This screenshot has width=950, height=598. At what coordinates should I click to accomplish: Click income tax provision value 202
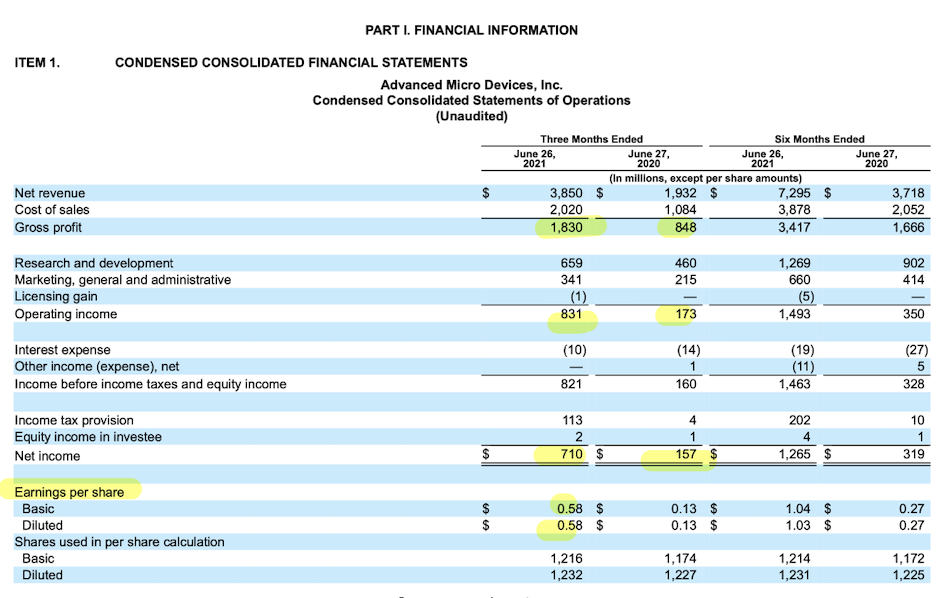[800, 420]
